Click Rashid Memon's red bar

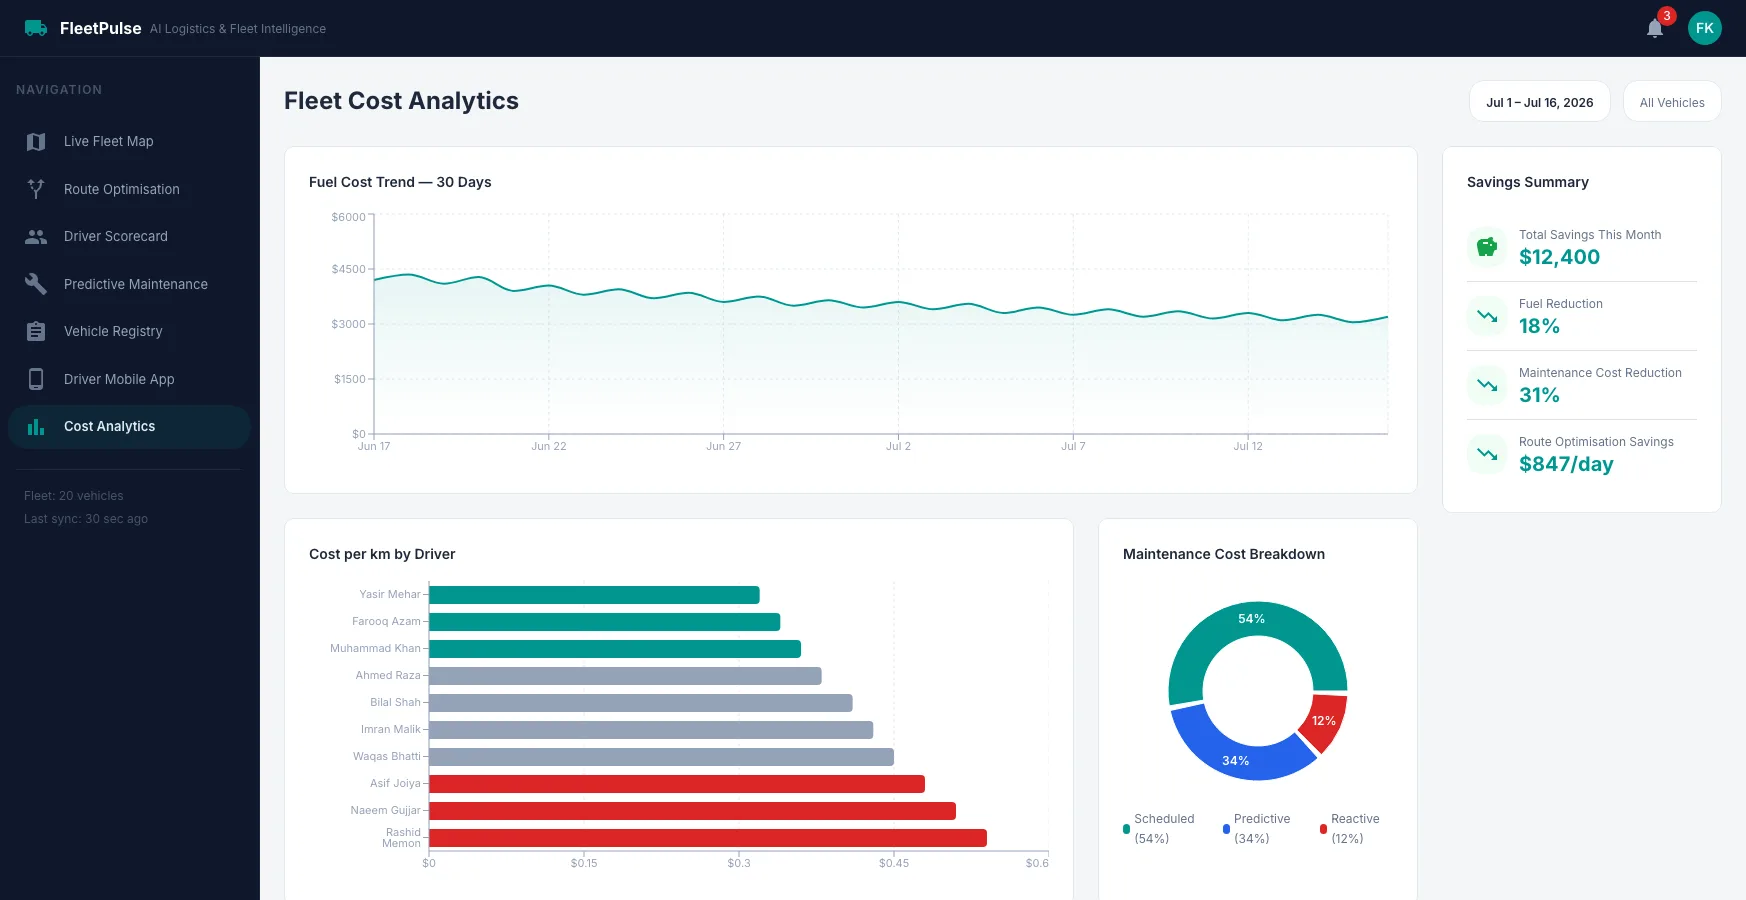click(x=708, y=838)
